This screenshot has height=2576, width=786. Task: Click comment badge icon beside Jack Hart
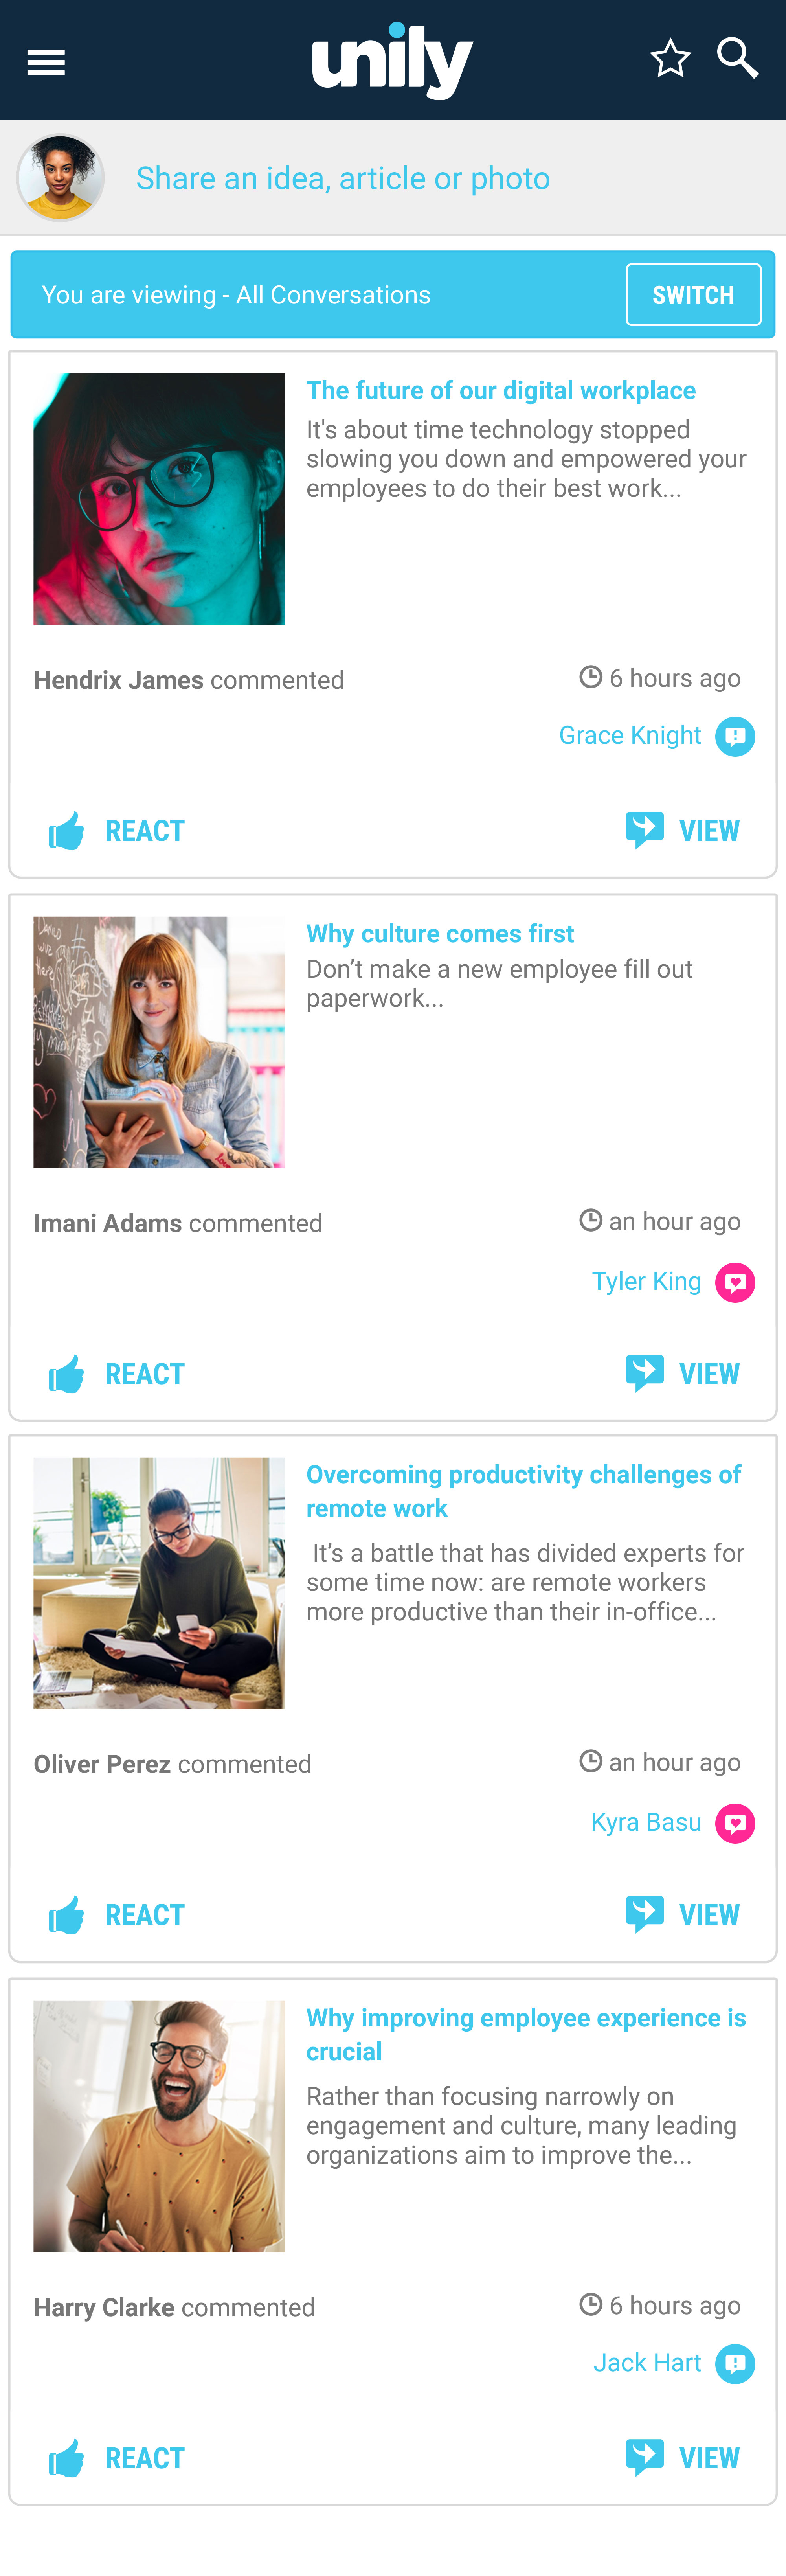pos(735,2364)
